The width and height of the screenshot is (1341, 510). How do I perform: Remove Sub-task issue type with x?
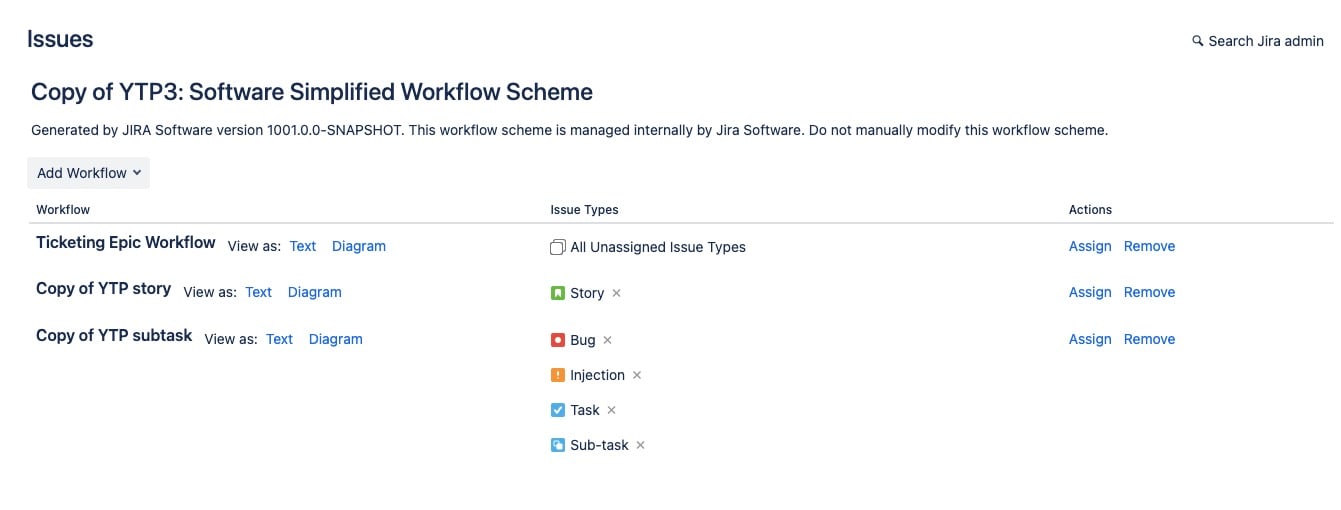point(641,445)
